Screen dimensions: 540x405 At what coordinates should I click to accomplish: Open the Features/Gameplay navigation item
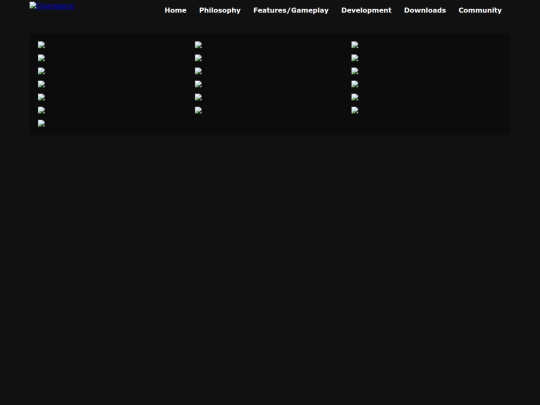[x=291, y=10]
